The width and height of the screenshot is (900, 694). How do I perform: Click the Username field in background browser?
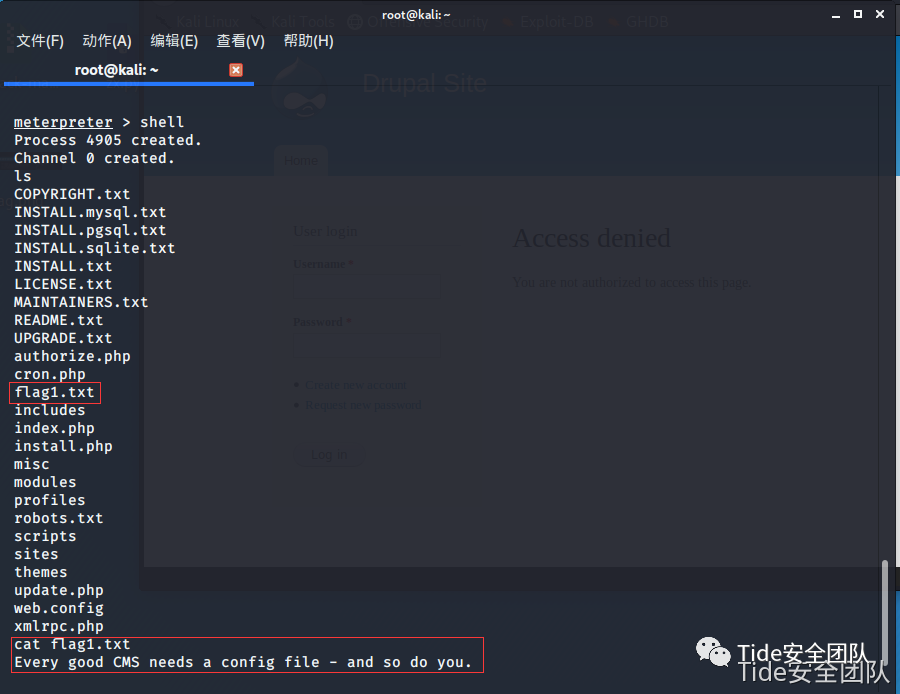[x=367, y=286]
